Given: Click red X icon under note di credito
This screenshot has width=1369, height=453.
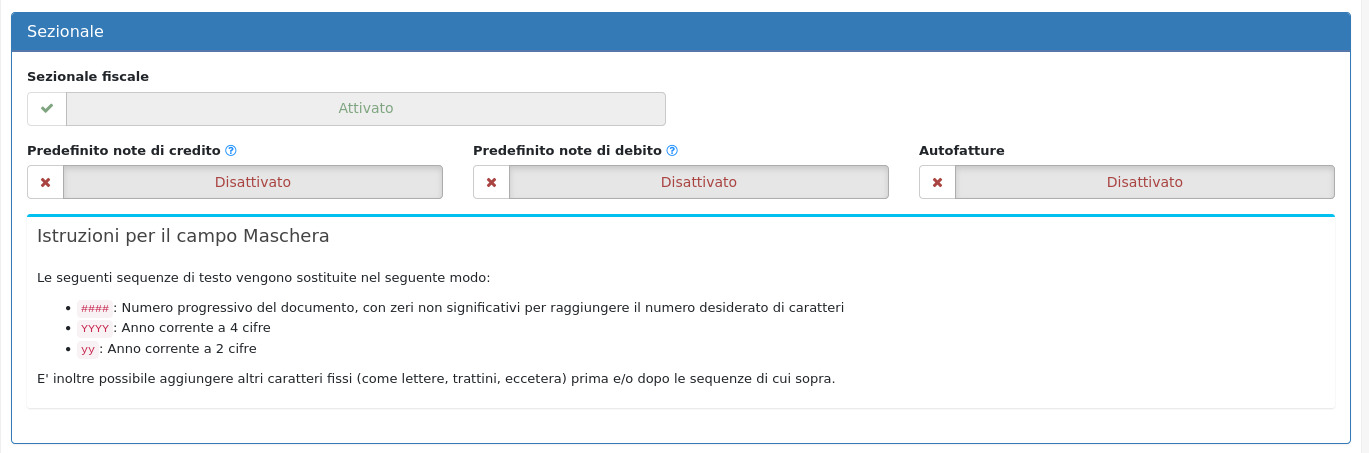Looking at the screenshot, I should coord(45,182).
